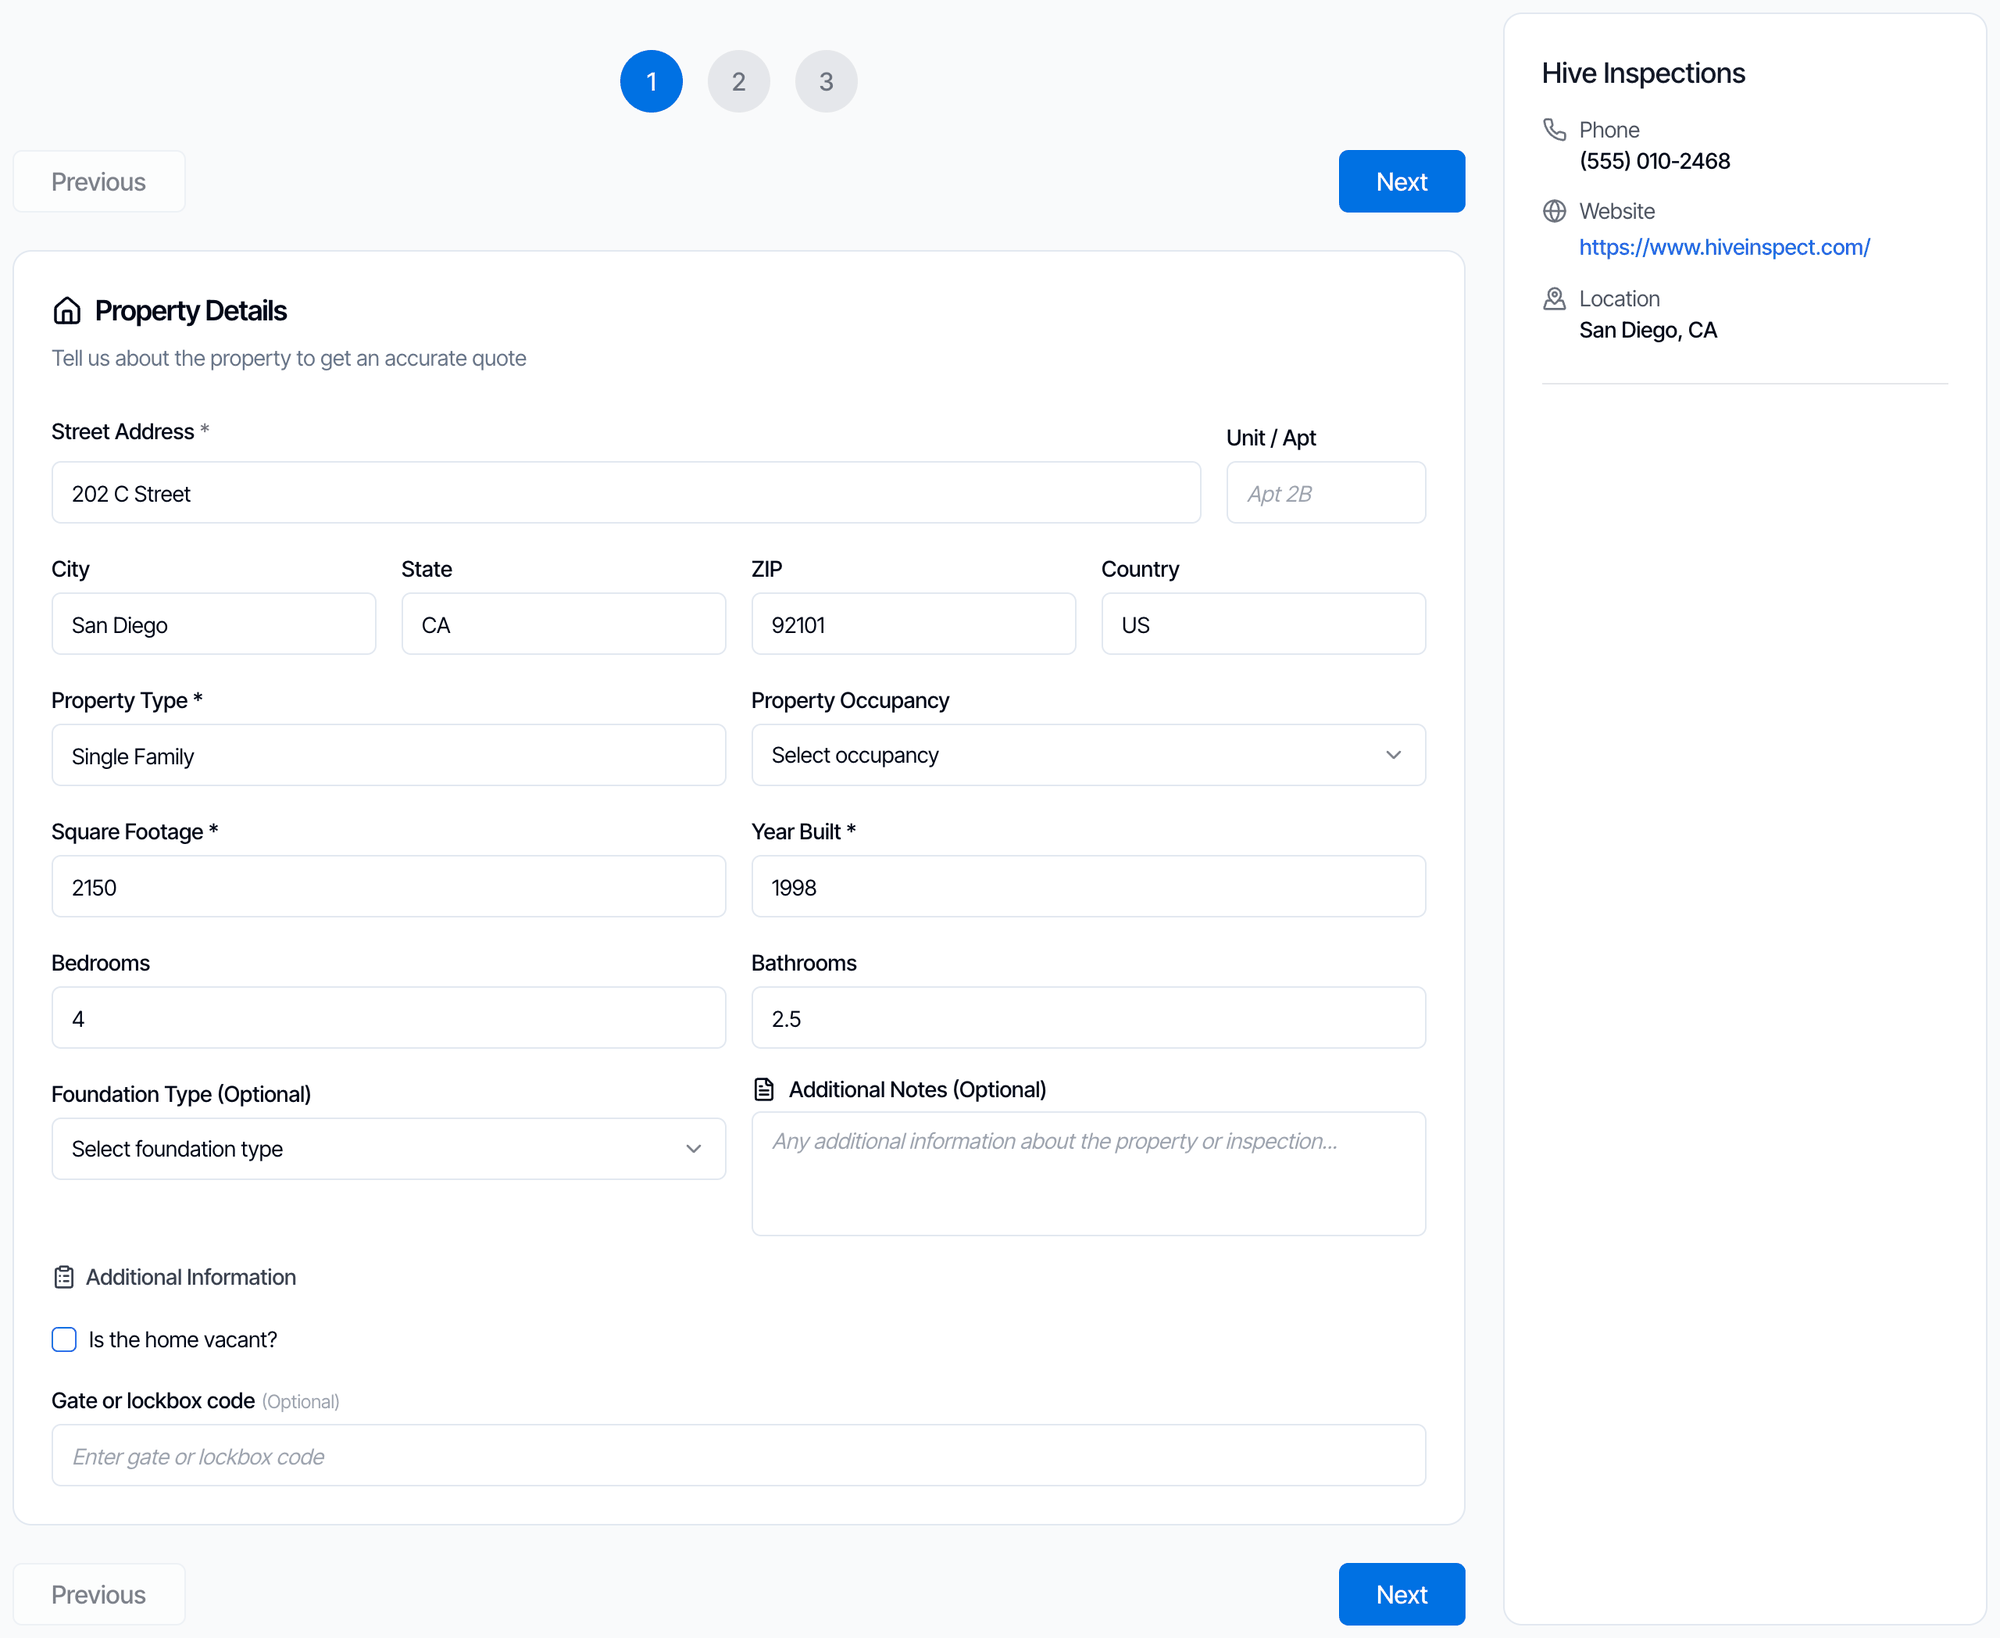Click the 'Is the home vacant?' label

183,1340
